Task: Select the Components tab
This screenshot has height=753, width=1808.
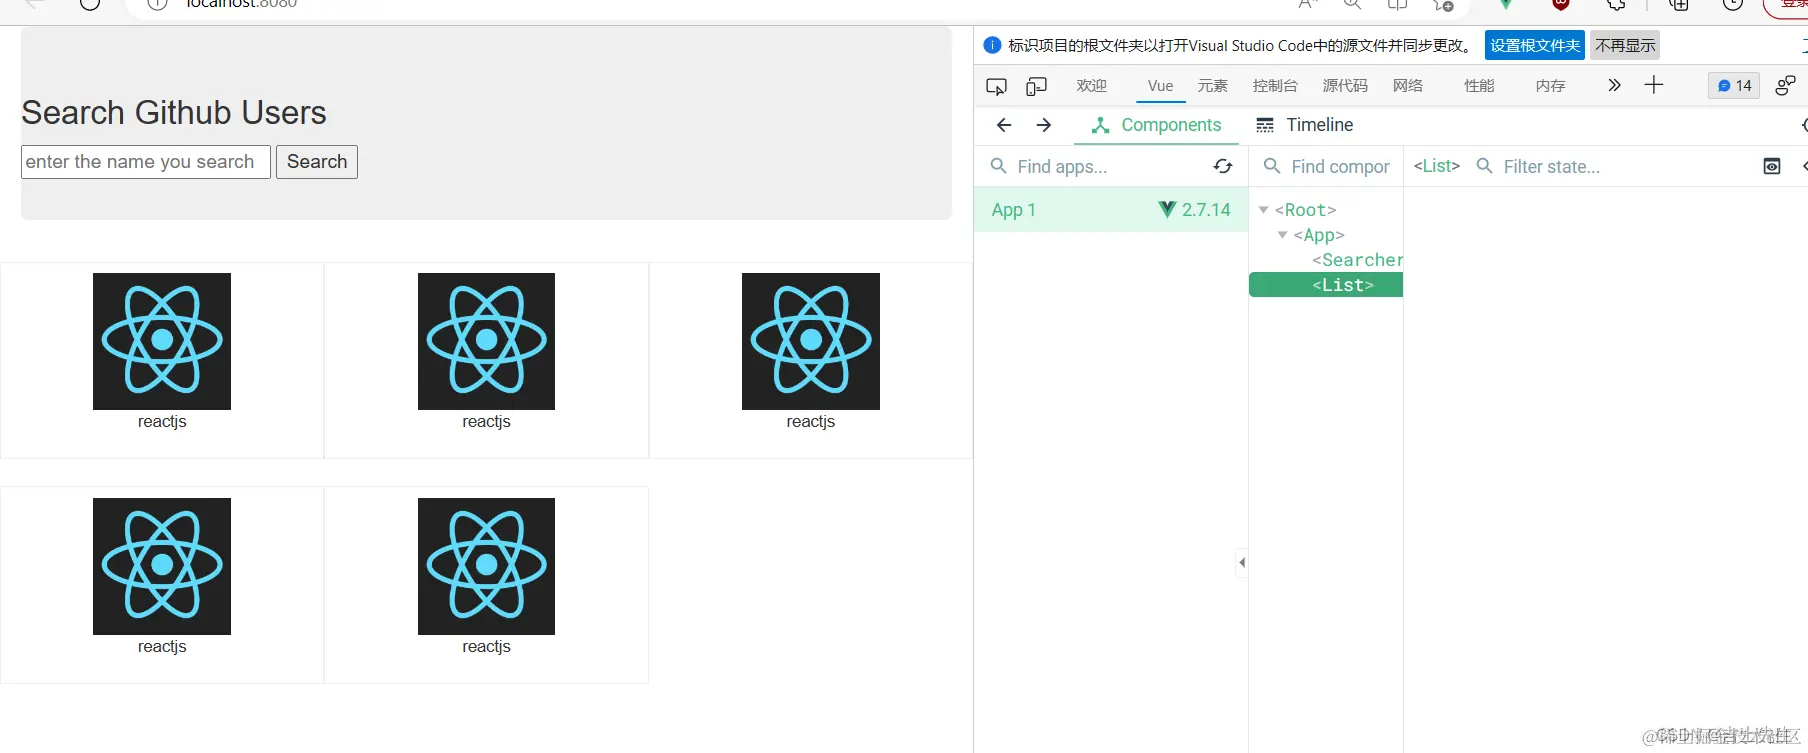Action: pyautogui.click(x=1156, y=125)
